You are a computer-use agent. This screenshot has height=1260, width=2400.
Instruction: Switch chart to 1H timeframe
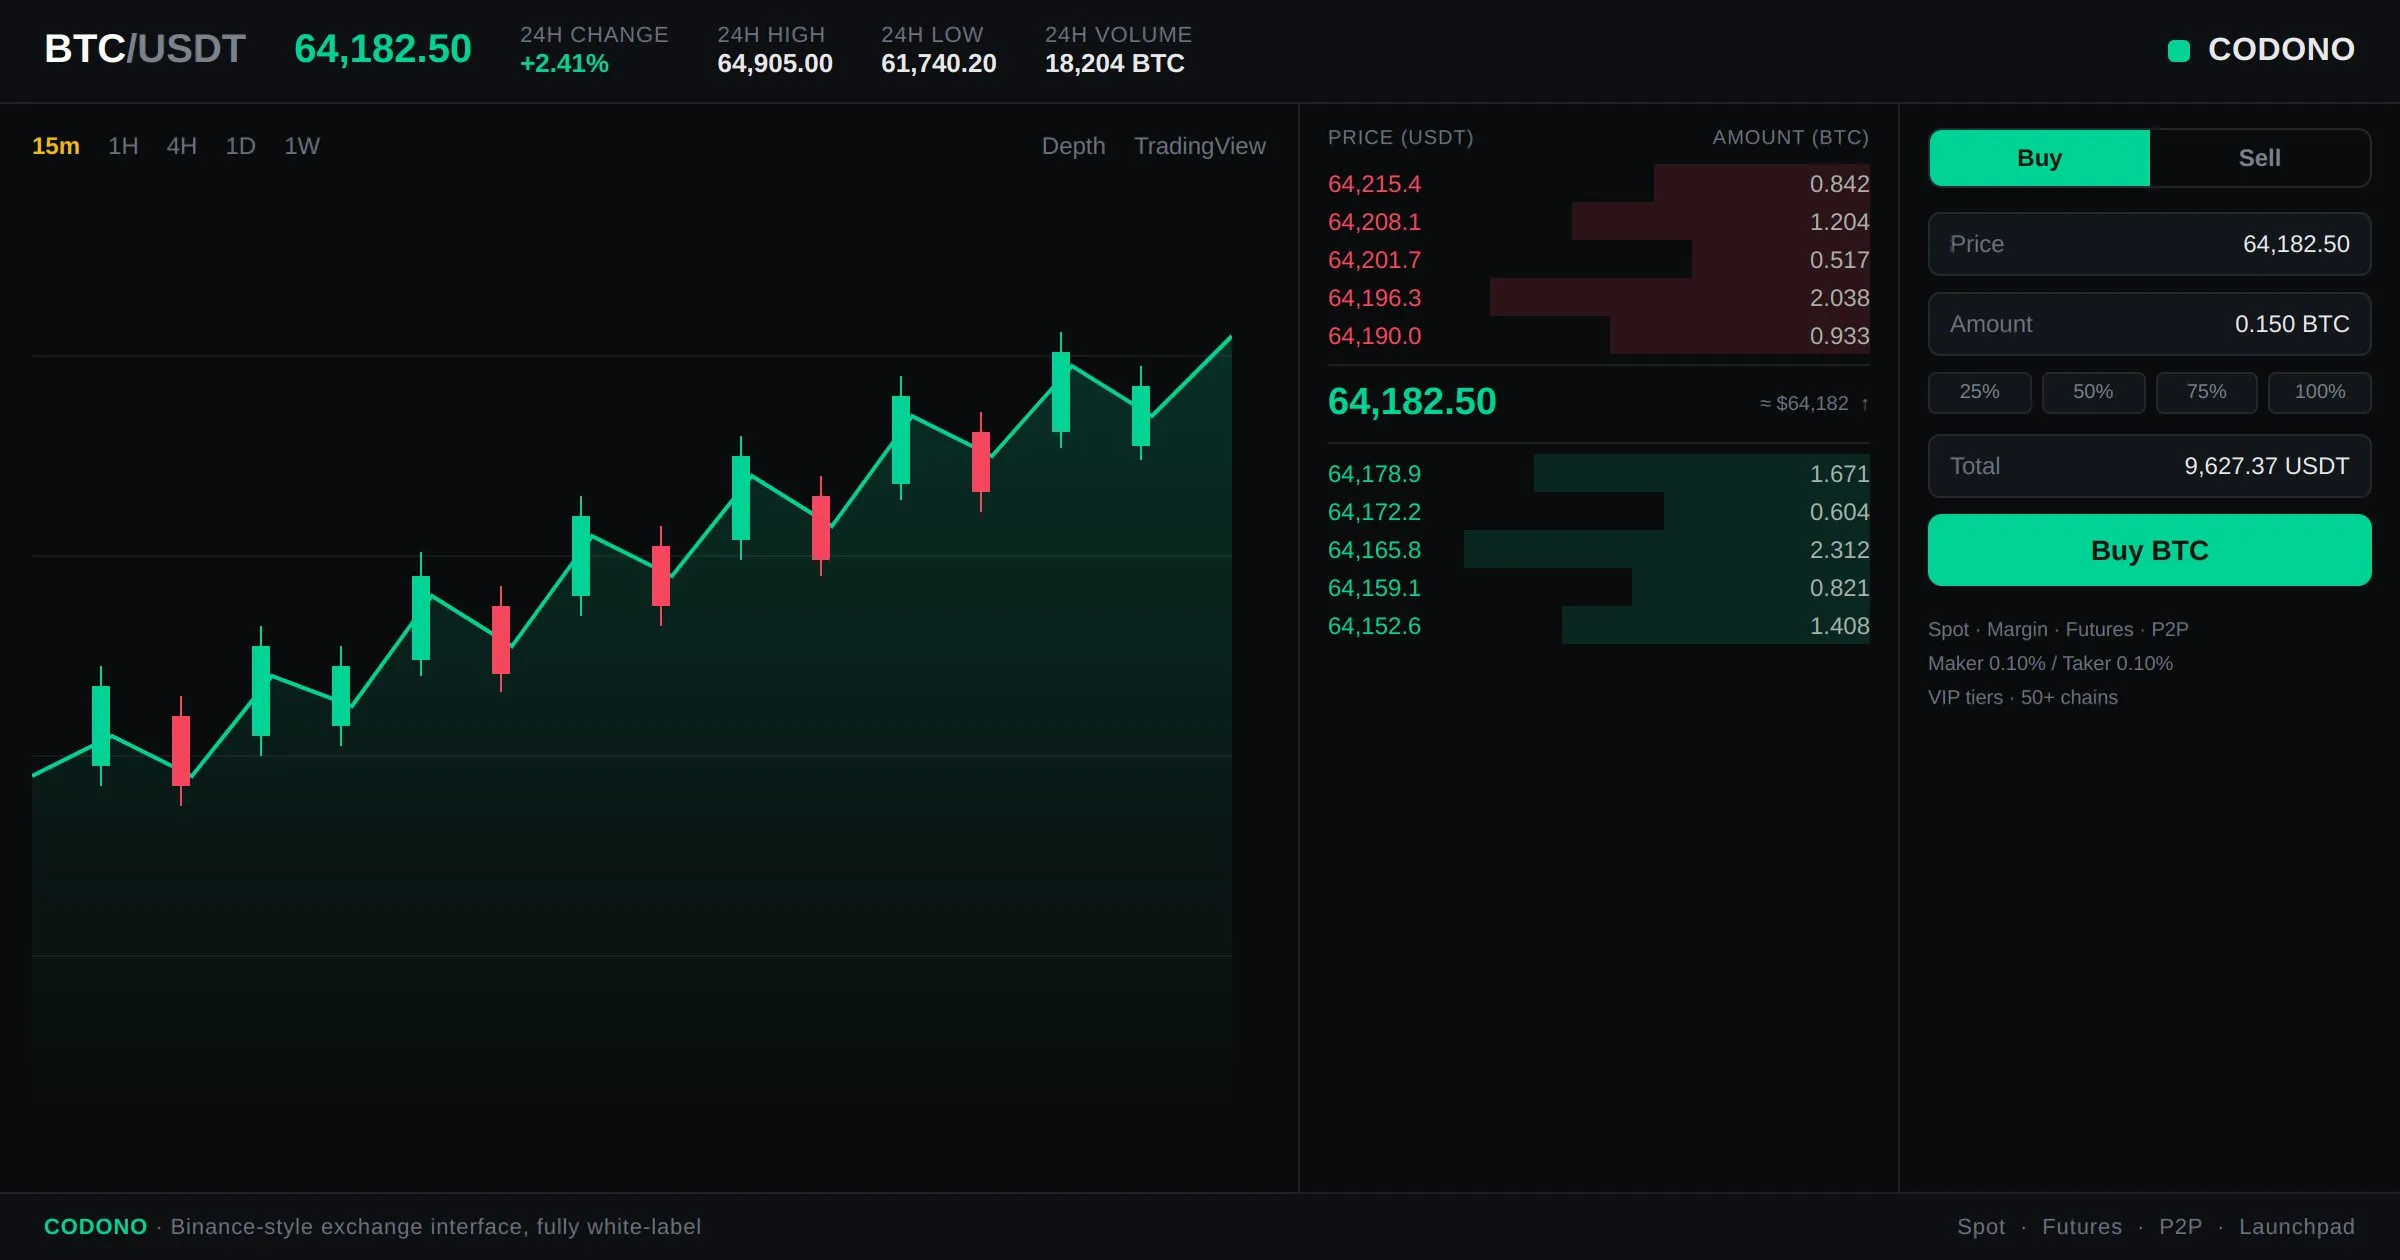tap(123, 146)
